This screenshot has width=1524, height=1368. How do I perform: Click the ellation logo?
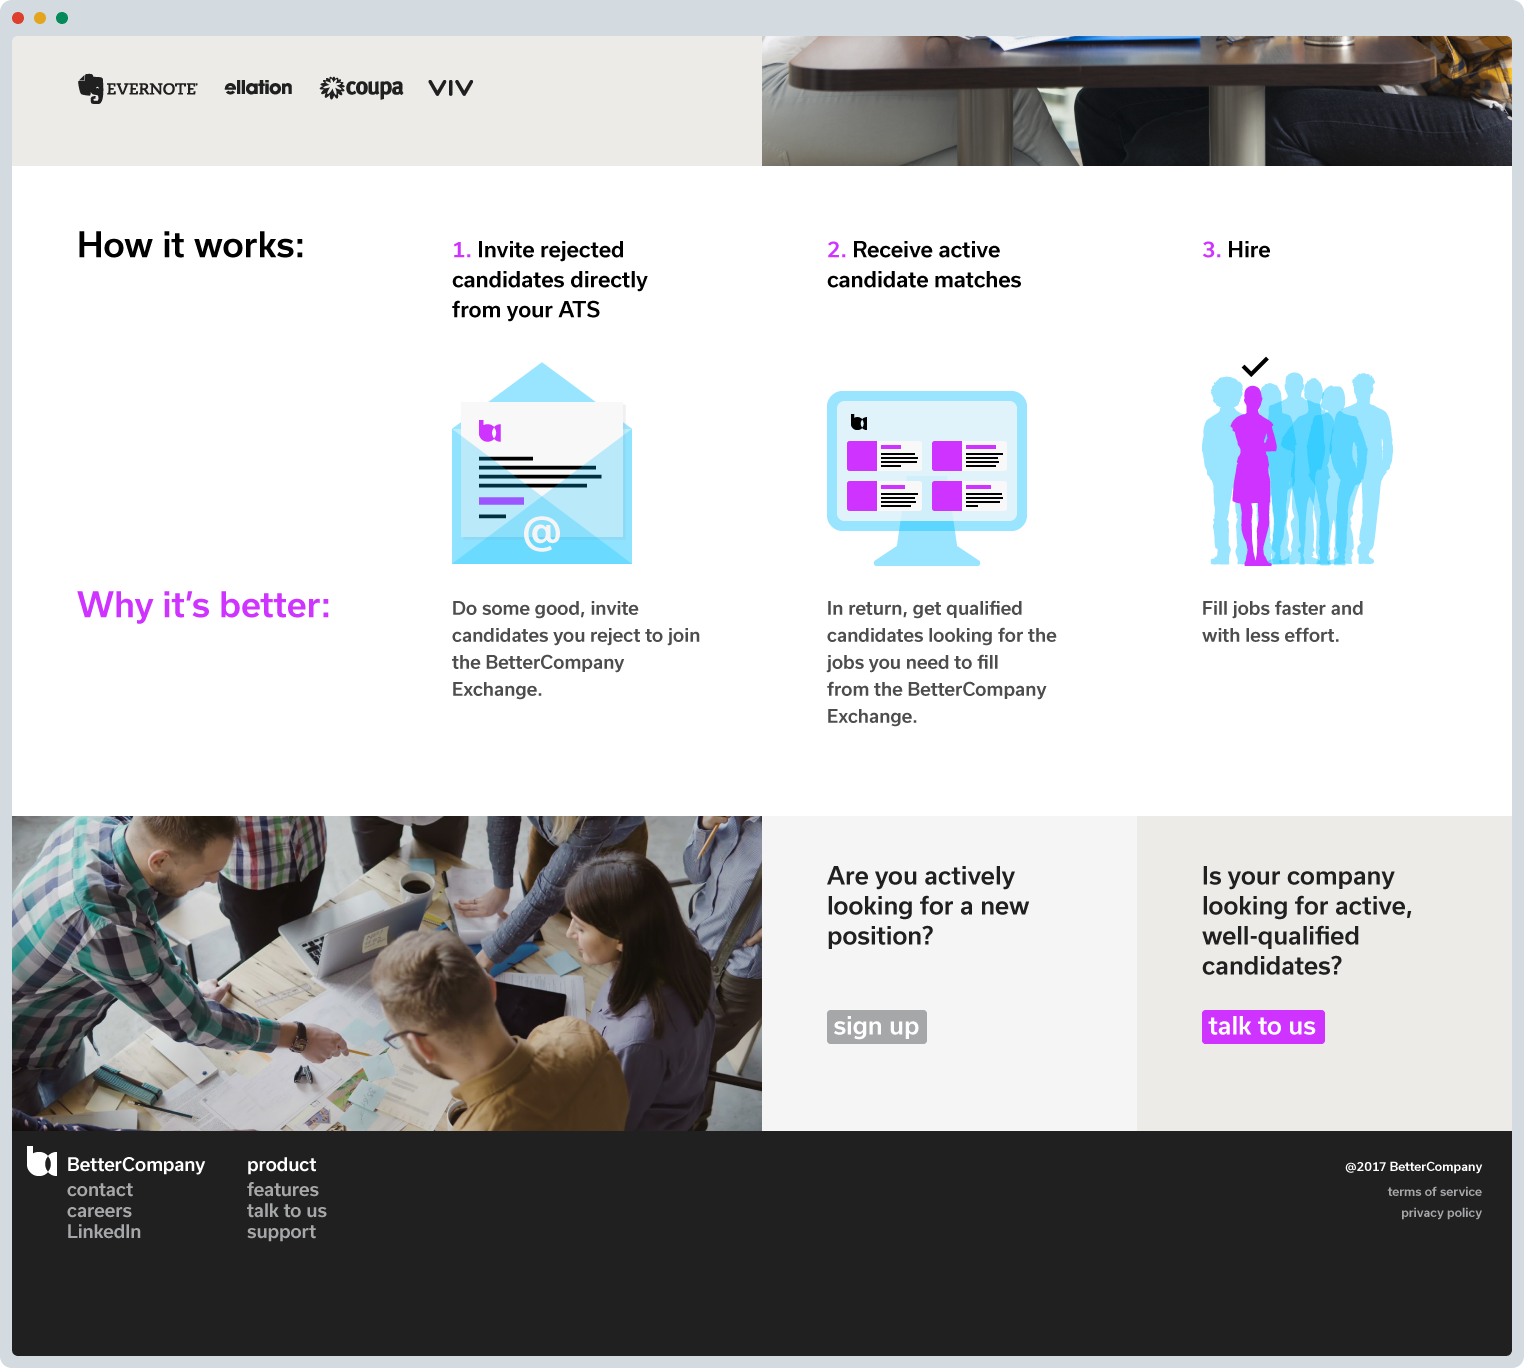point(258,88)
